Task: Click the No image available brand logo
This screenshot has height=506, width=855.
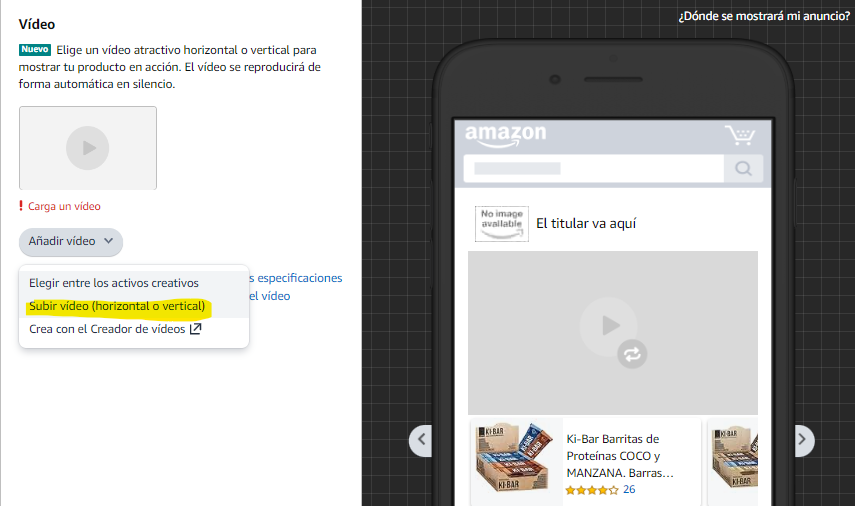Action: click(502, 224)
